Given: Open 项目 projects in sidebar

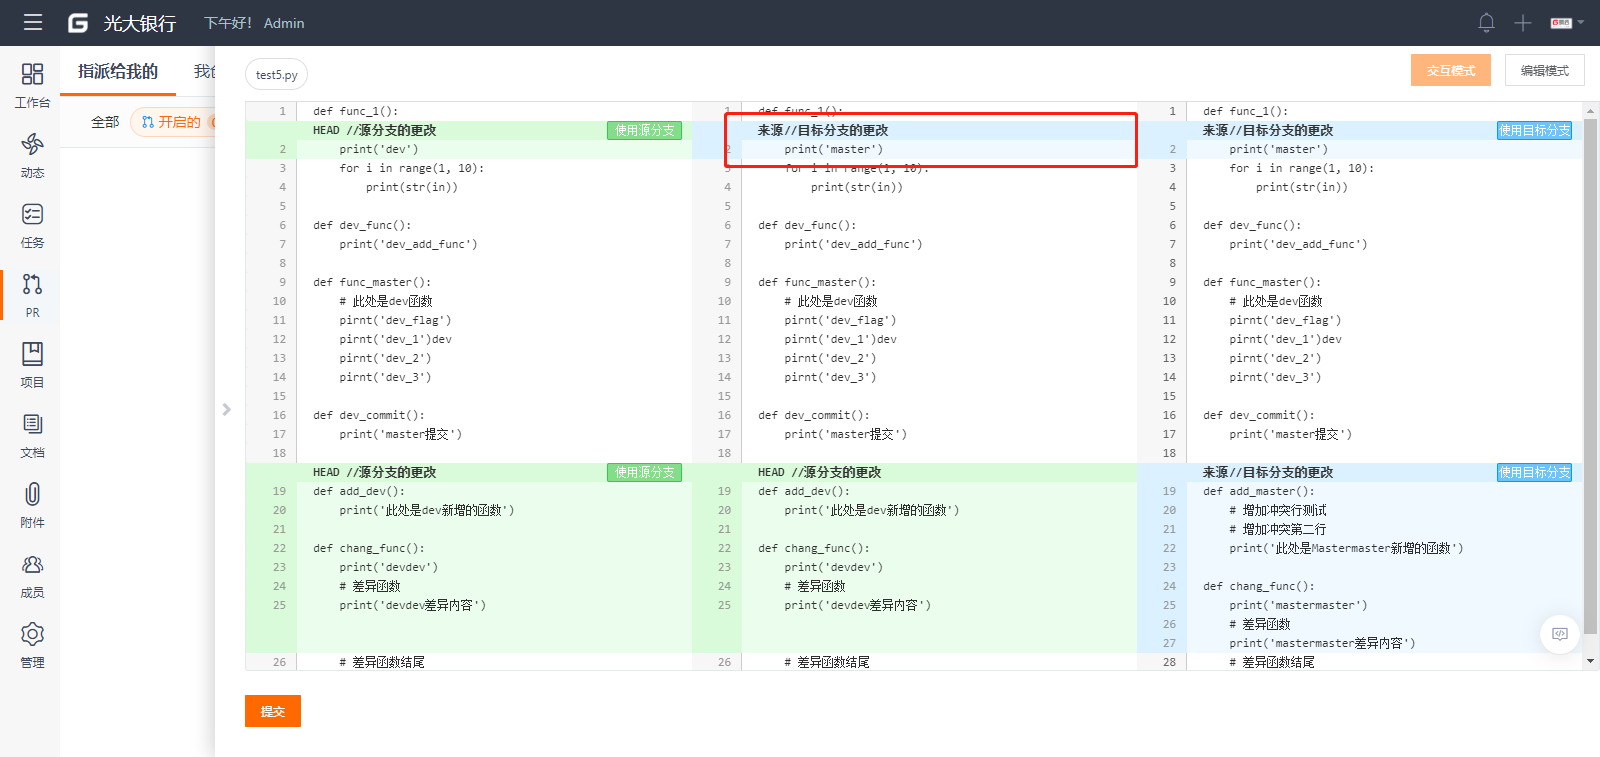Looking at the screenshot, I should point(32,365).
